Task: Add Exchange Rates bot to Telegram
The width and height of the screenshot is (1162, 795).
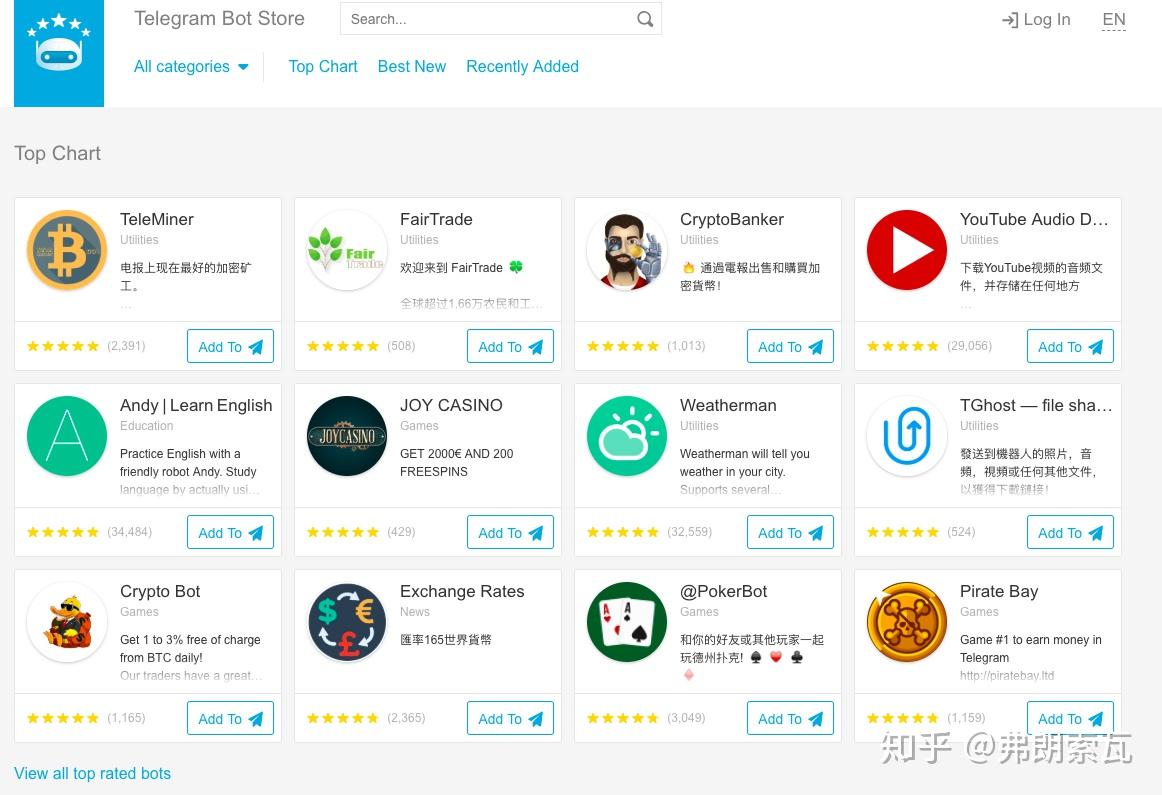Action: tap(511, 719)
